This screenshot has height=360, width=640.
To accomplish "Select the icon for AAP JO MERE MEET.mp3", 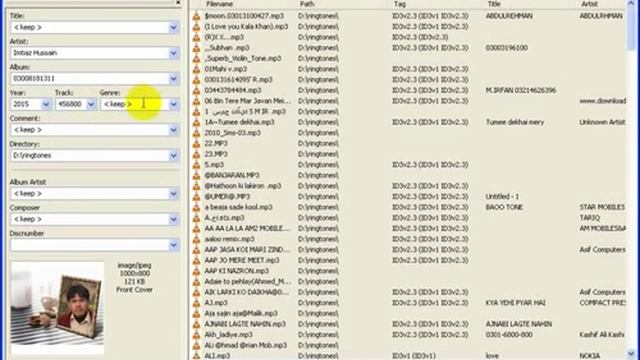I will coord(196,260).
